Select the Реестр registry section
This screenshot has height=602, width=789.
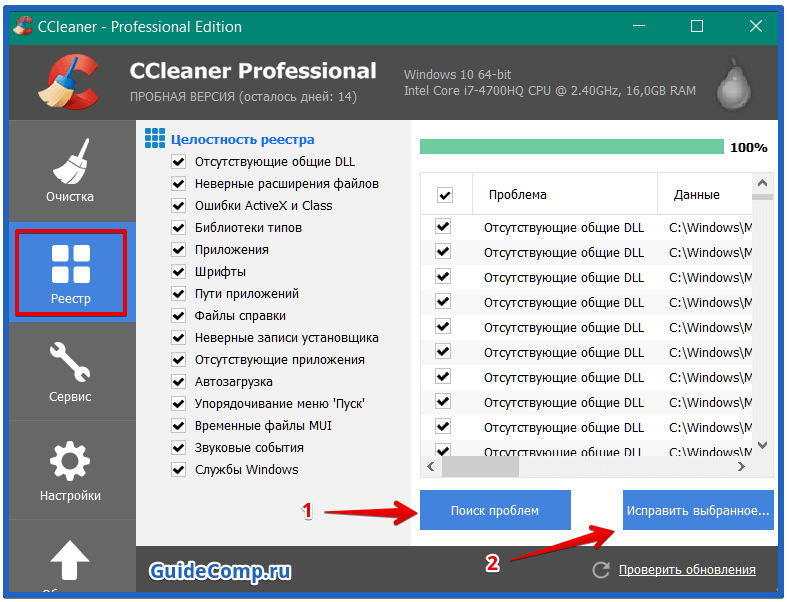71,273
